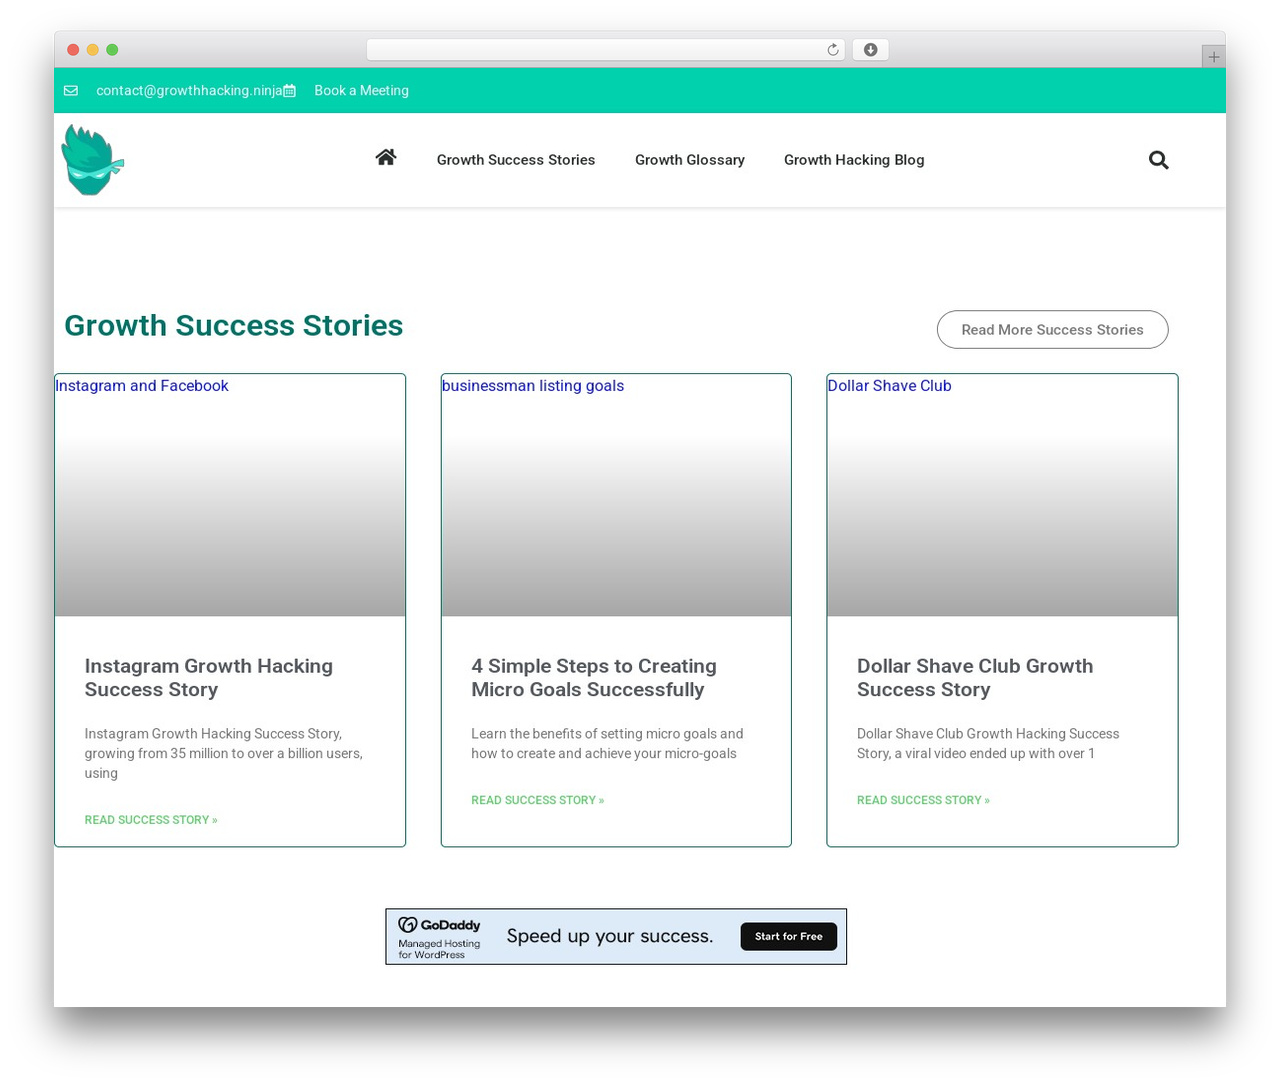
Task: Click Read Success Story under Micro Goals card
Action: pos(538,800)
